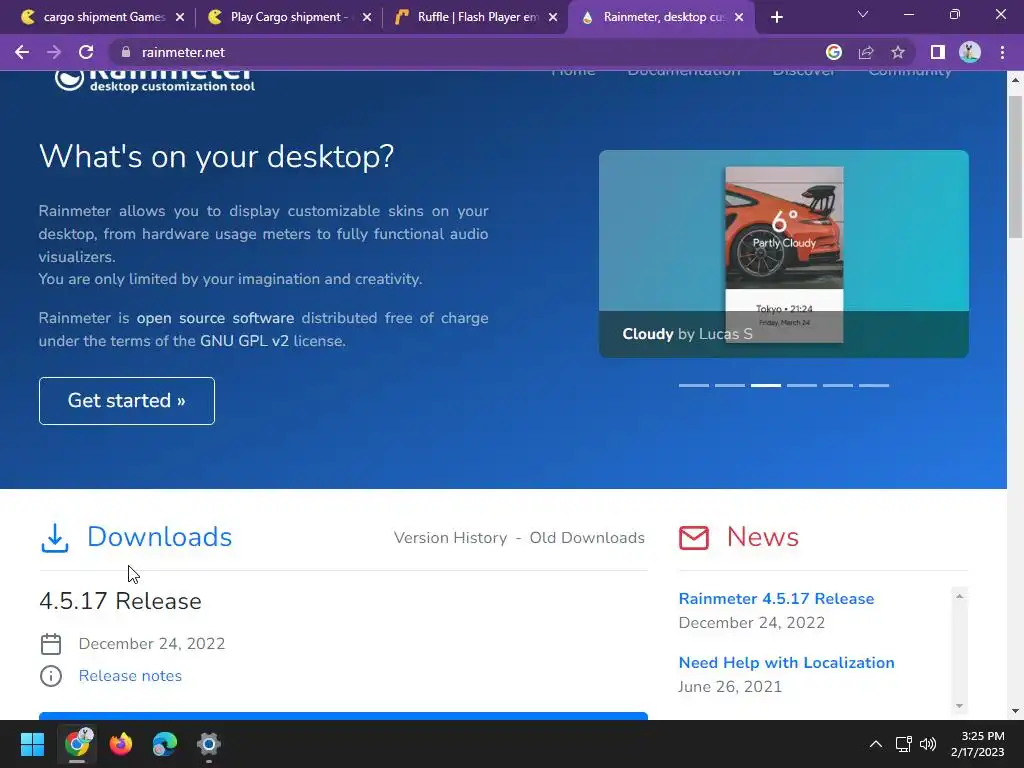Launch Firefox from the taskbar
The width and height of the screenshot is (1024, 768).
(x=121, y=744)
